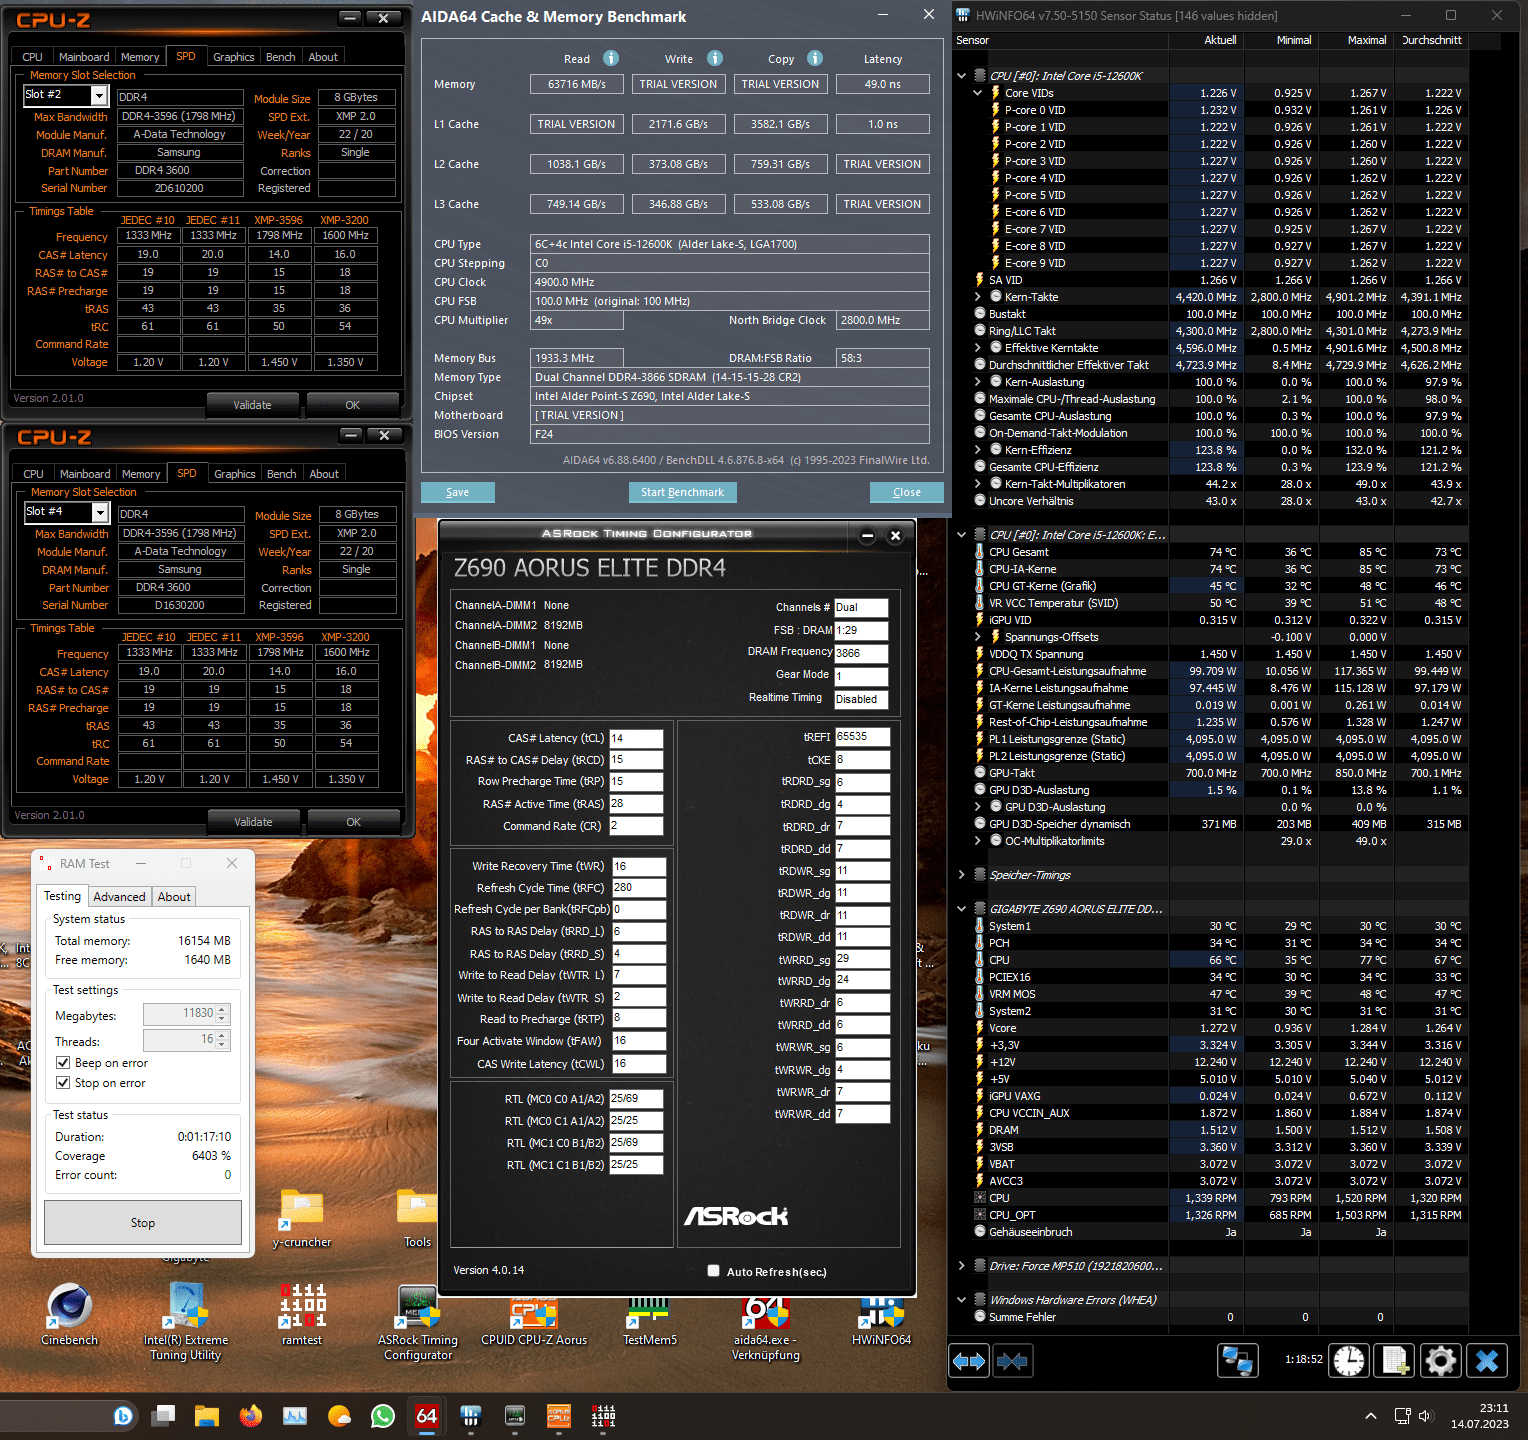Switch to Mainboard tab in upper CPU-Z
The width and height of the screenshot is (1528, 1440).
coord(84,57)
